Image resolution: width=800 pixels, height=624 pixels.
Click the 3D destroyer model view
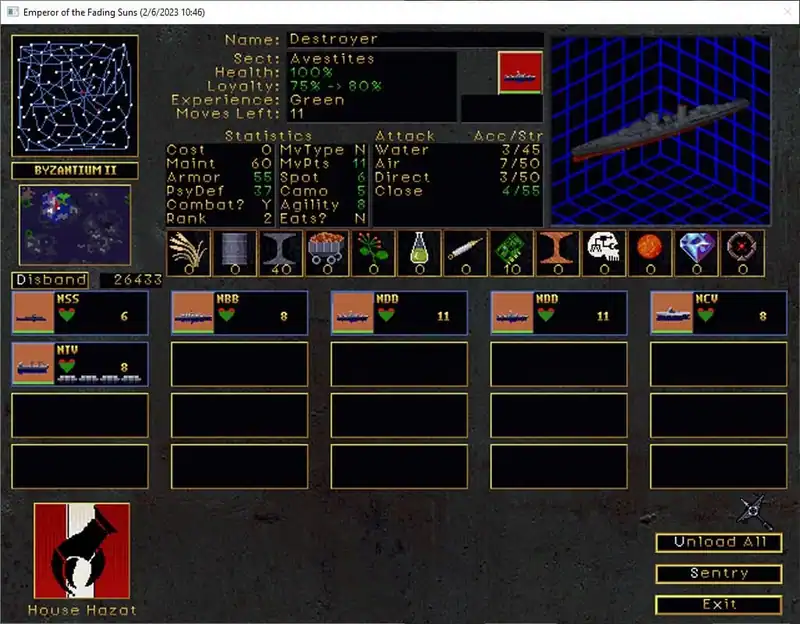coord(661,130)
